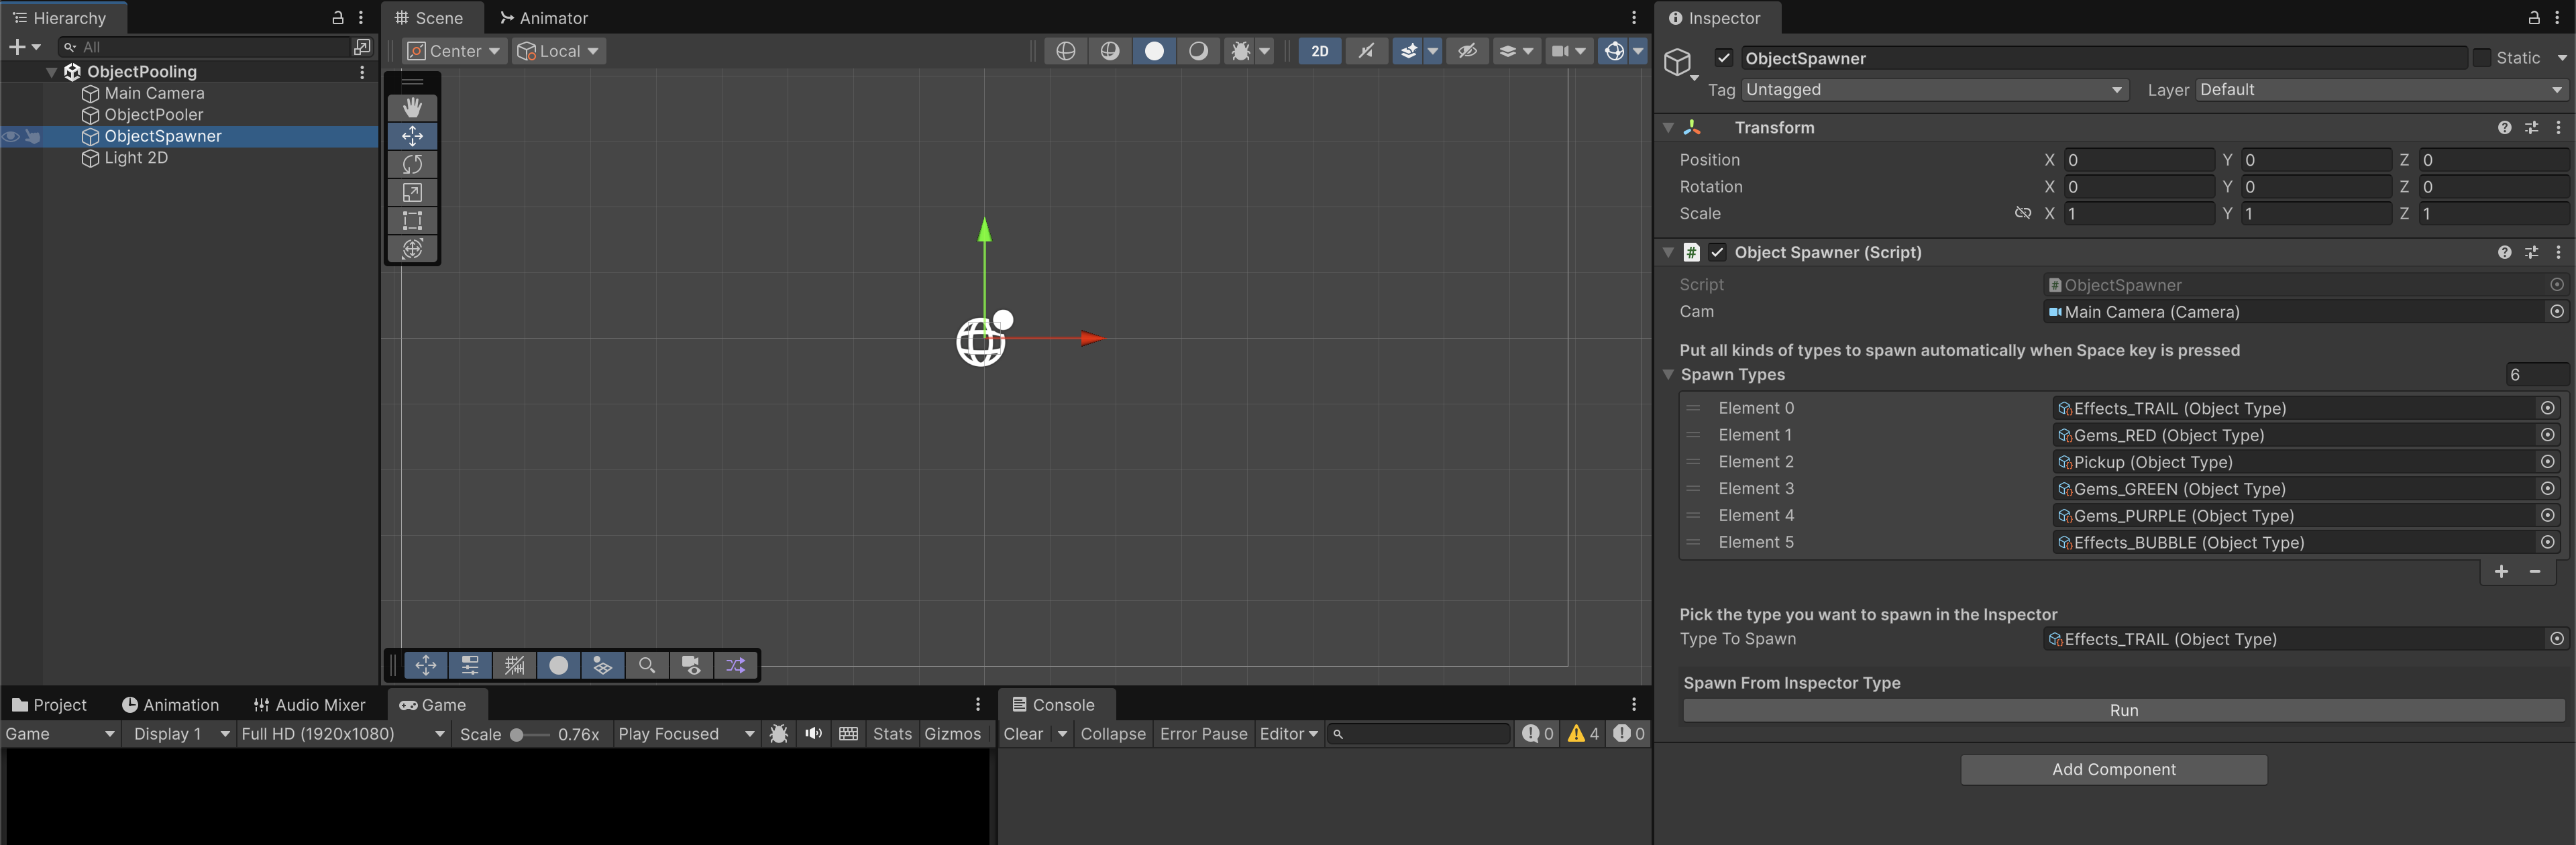This screenshot has height=845, width=2576.
Task: Remove the last Spawn Types element
Action: pos(2535,572)
